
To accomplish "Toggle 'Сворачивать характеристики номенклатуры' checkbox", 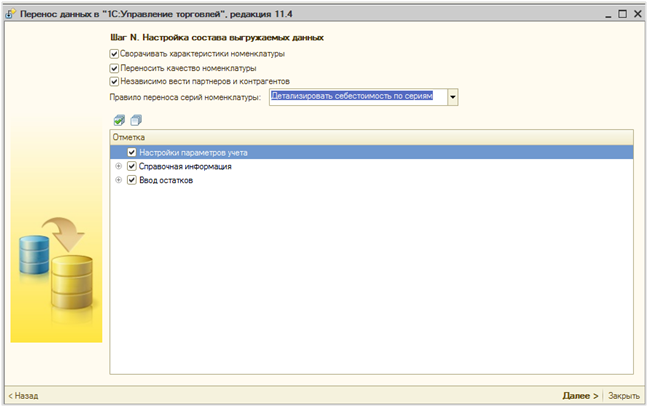I will 114,54.
